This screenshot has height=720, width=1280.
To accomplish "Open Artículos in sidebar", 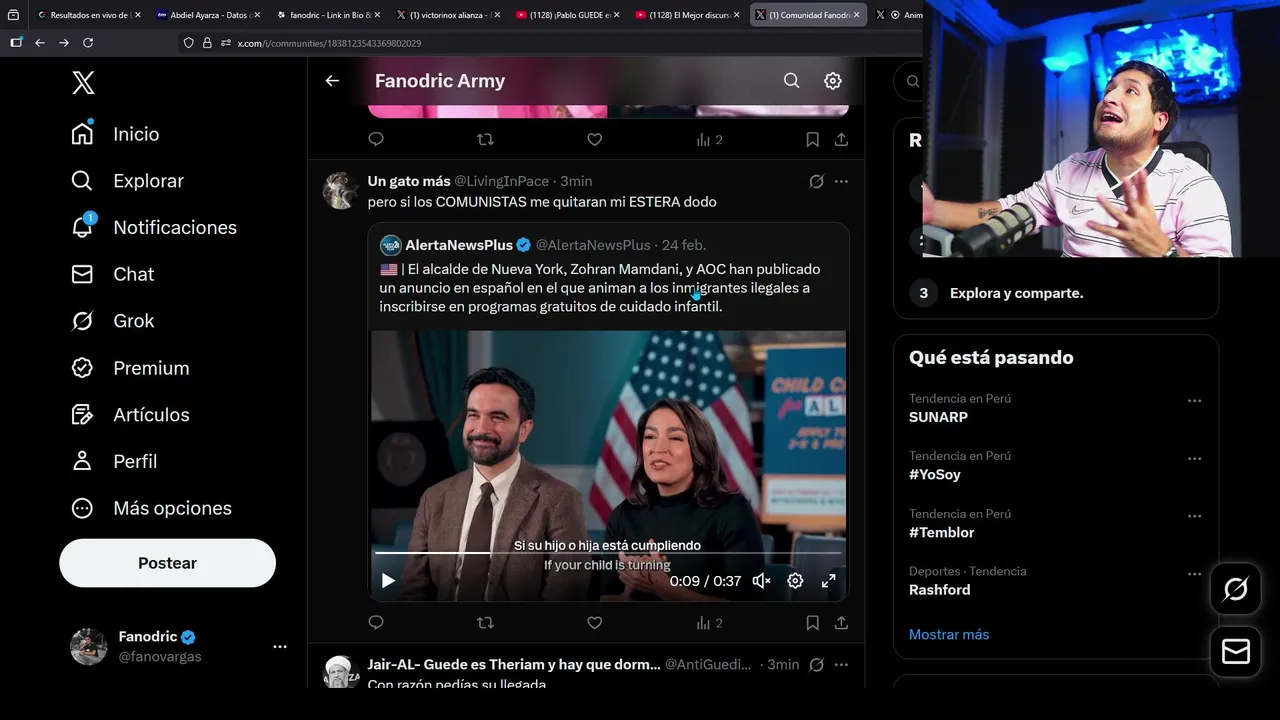I will [130, 414].
